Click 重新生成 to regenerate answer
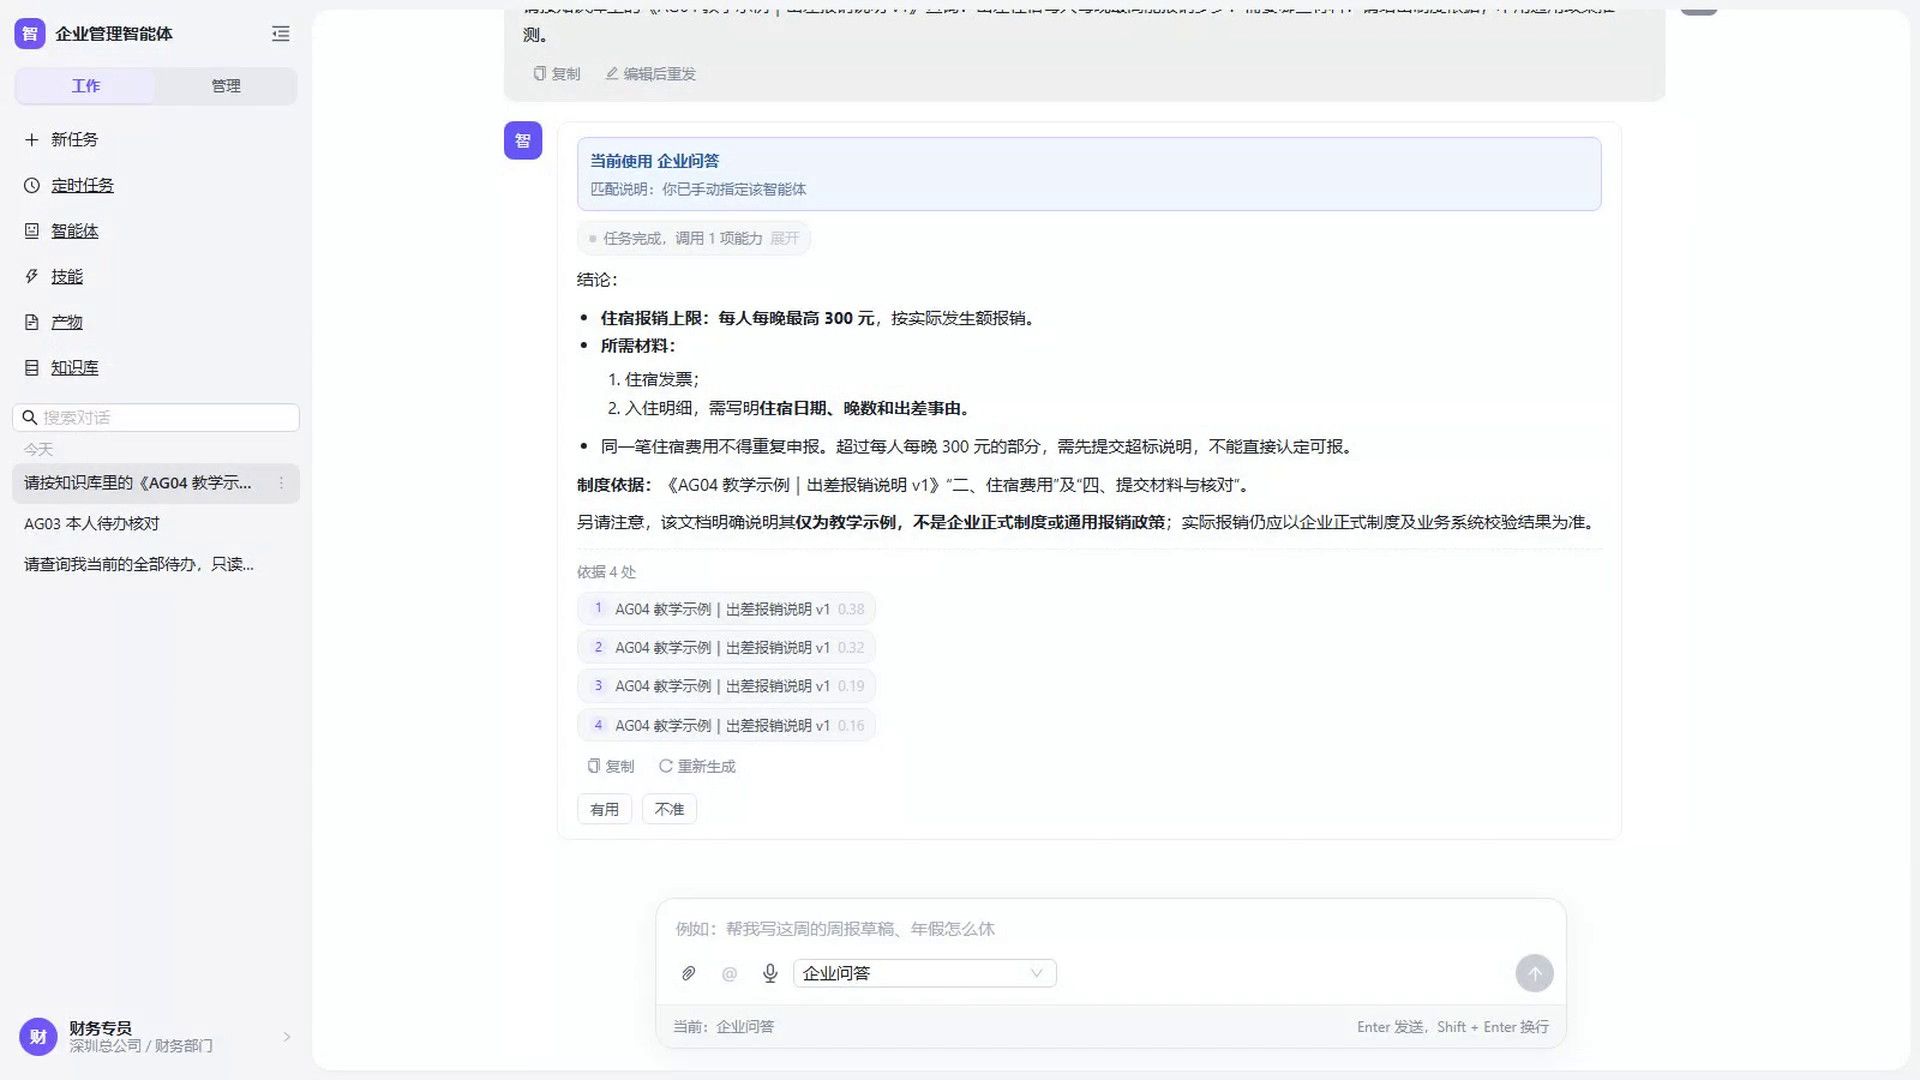The width and height of the screenshot is (1920, 1080). click(697, 766)
